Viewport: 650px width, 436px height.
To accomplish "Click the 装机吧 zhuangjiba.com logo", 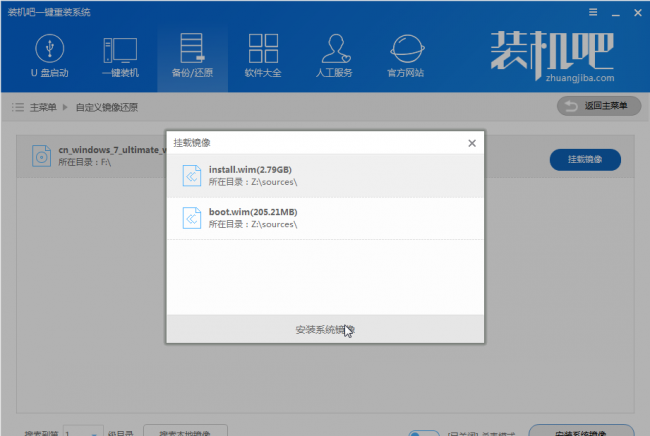I will pyautogui.click(x=552, y=56).
